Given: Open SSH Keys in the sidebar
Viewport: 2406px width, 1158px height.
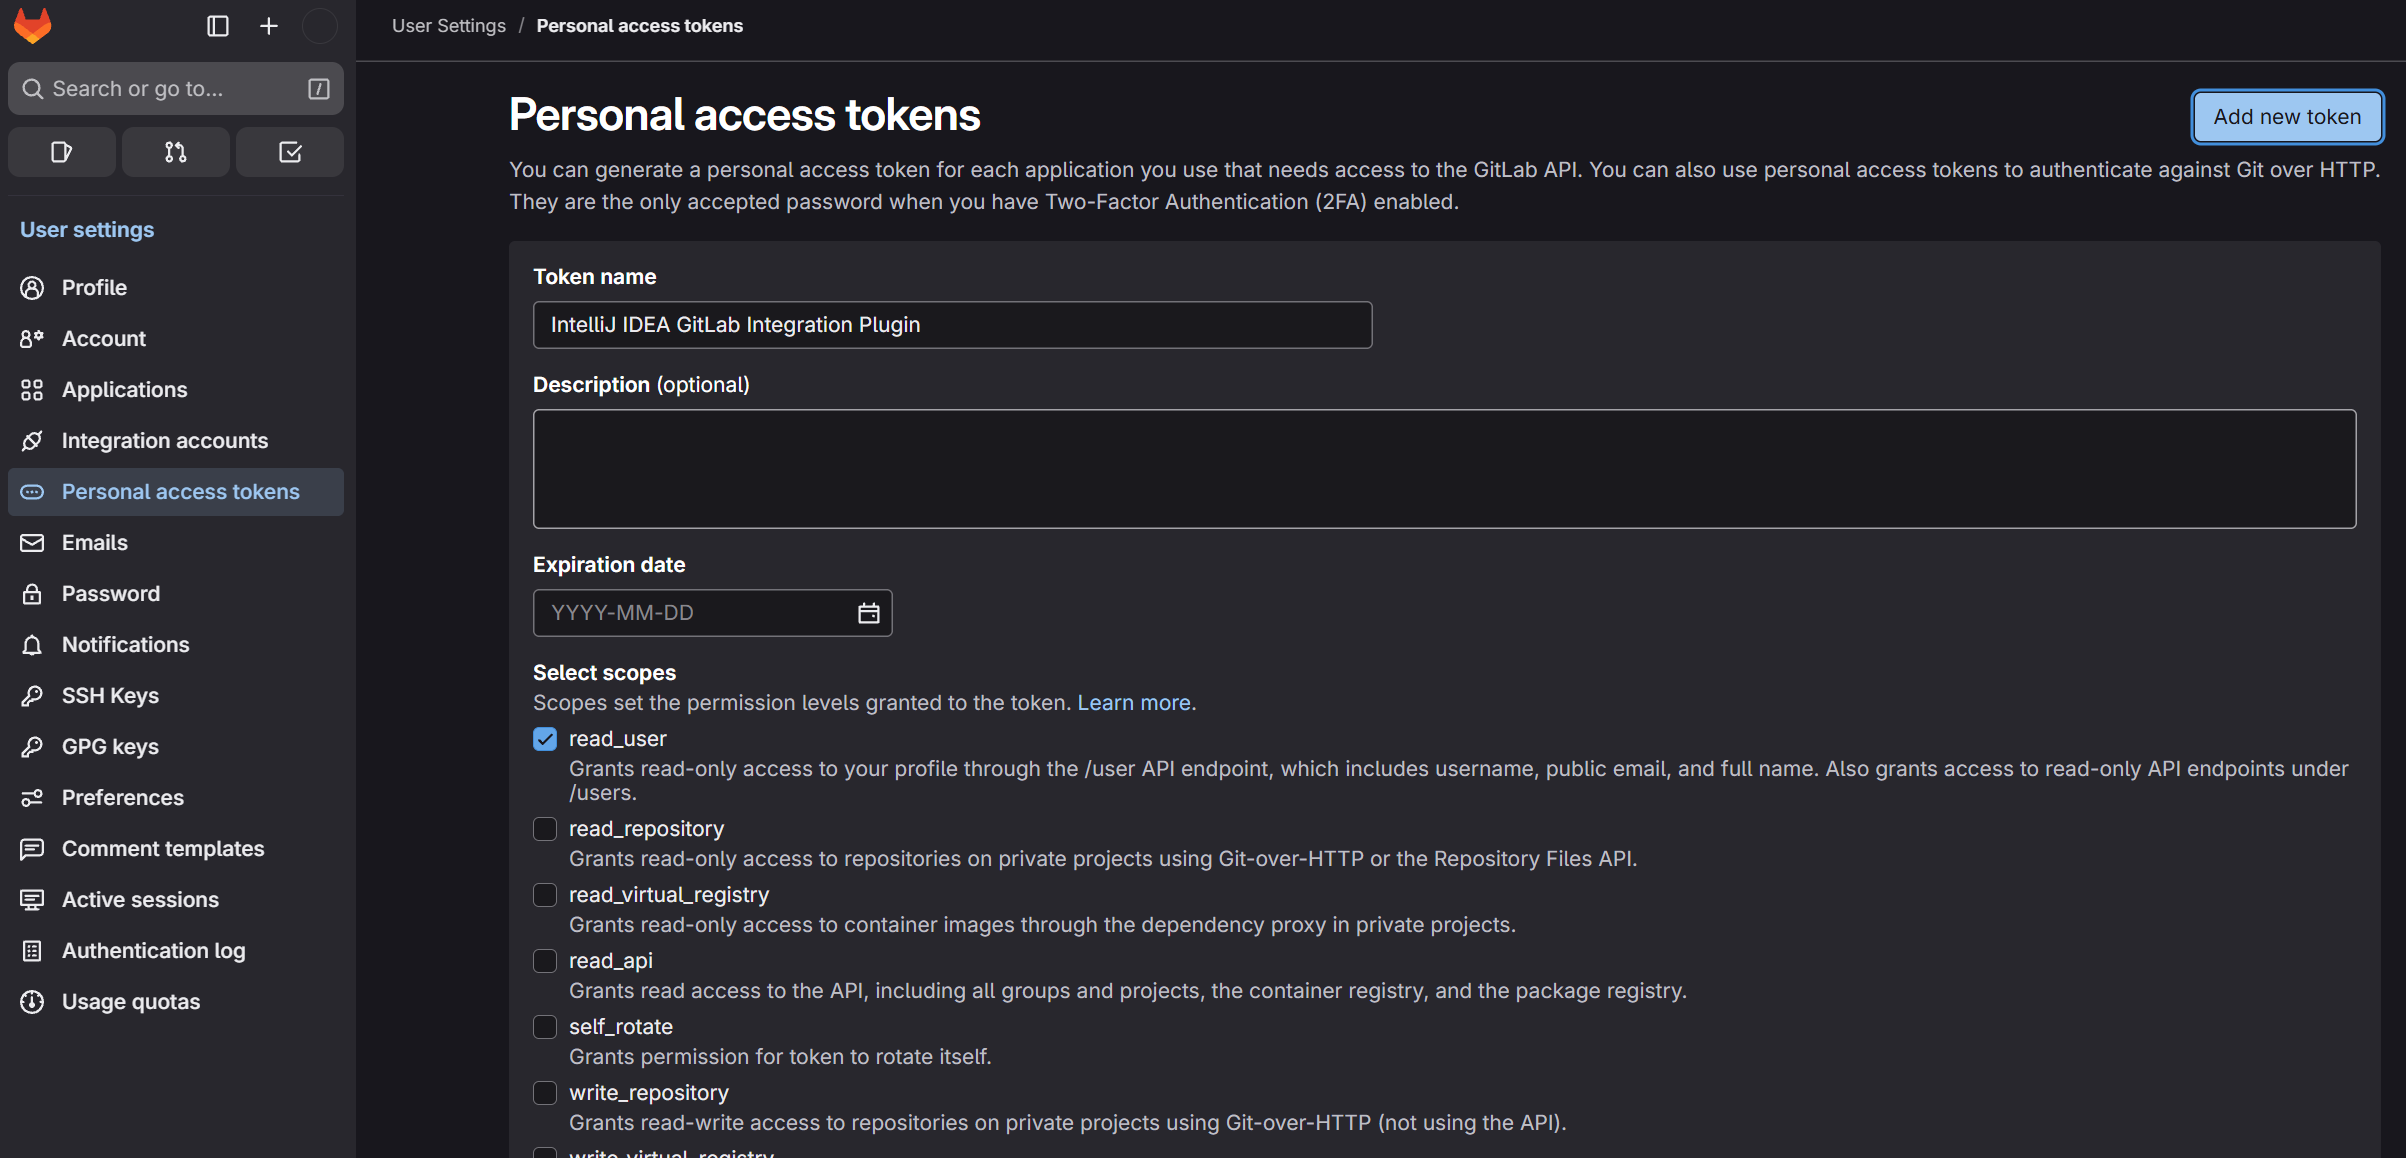Looking at the screenshot, I should (x=110, y=696).
